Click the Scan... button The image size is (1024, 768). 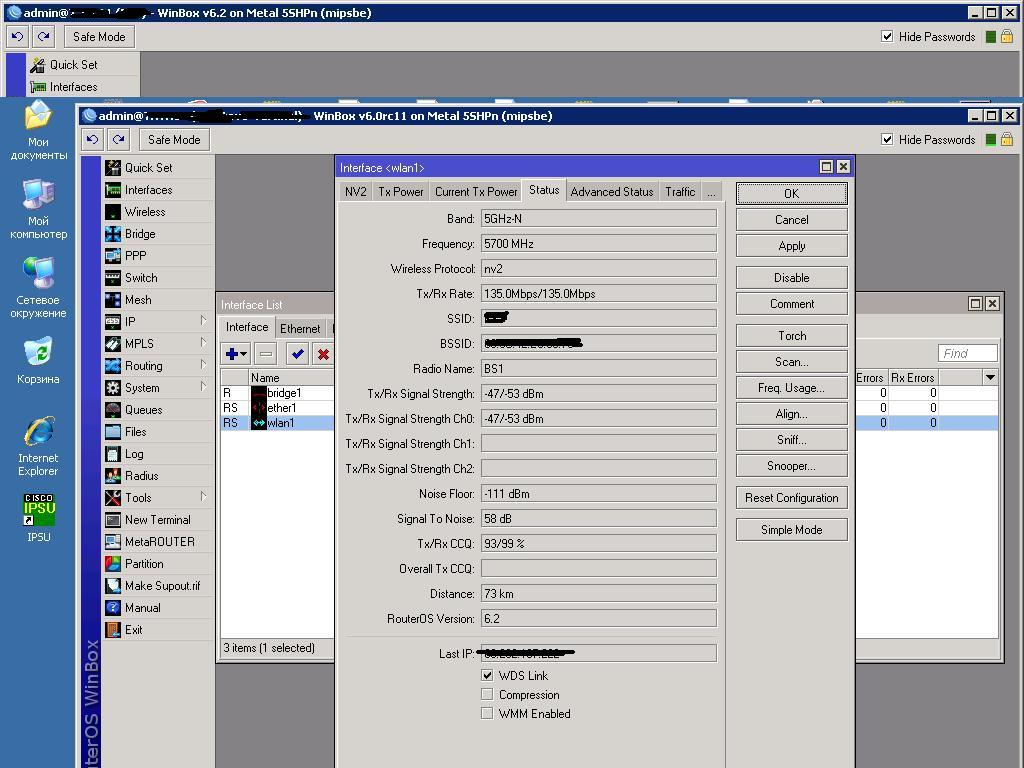point(792,362)
